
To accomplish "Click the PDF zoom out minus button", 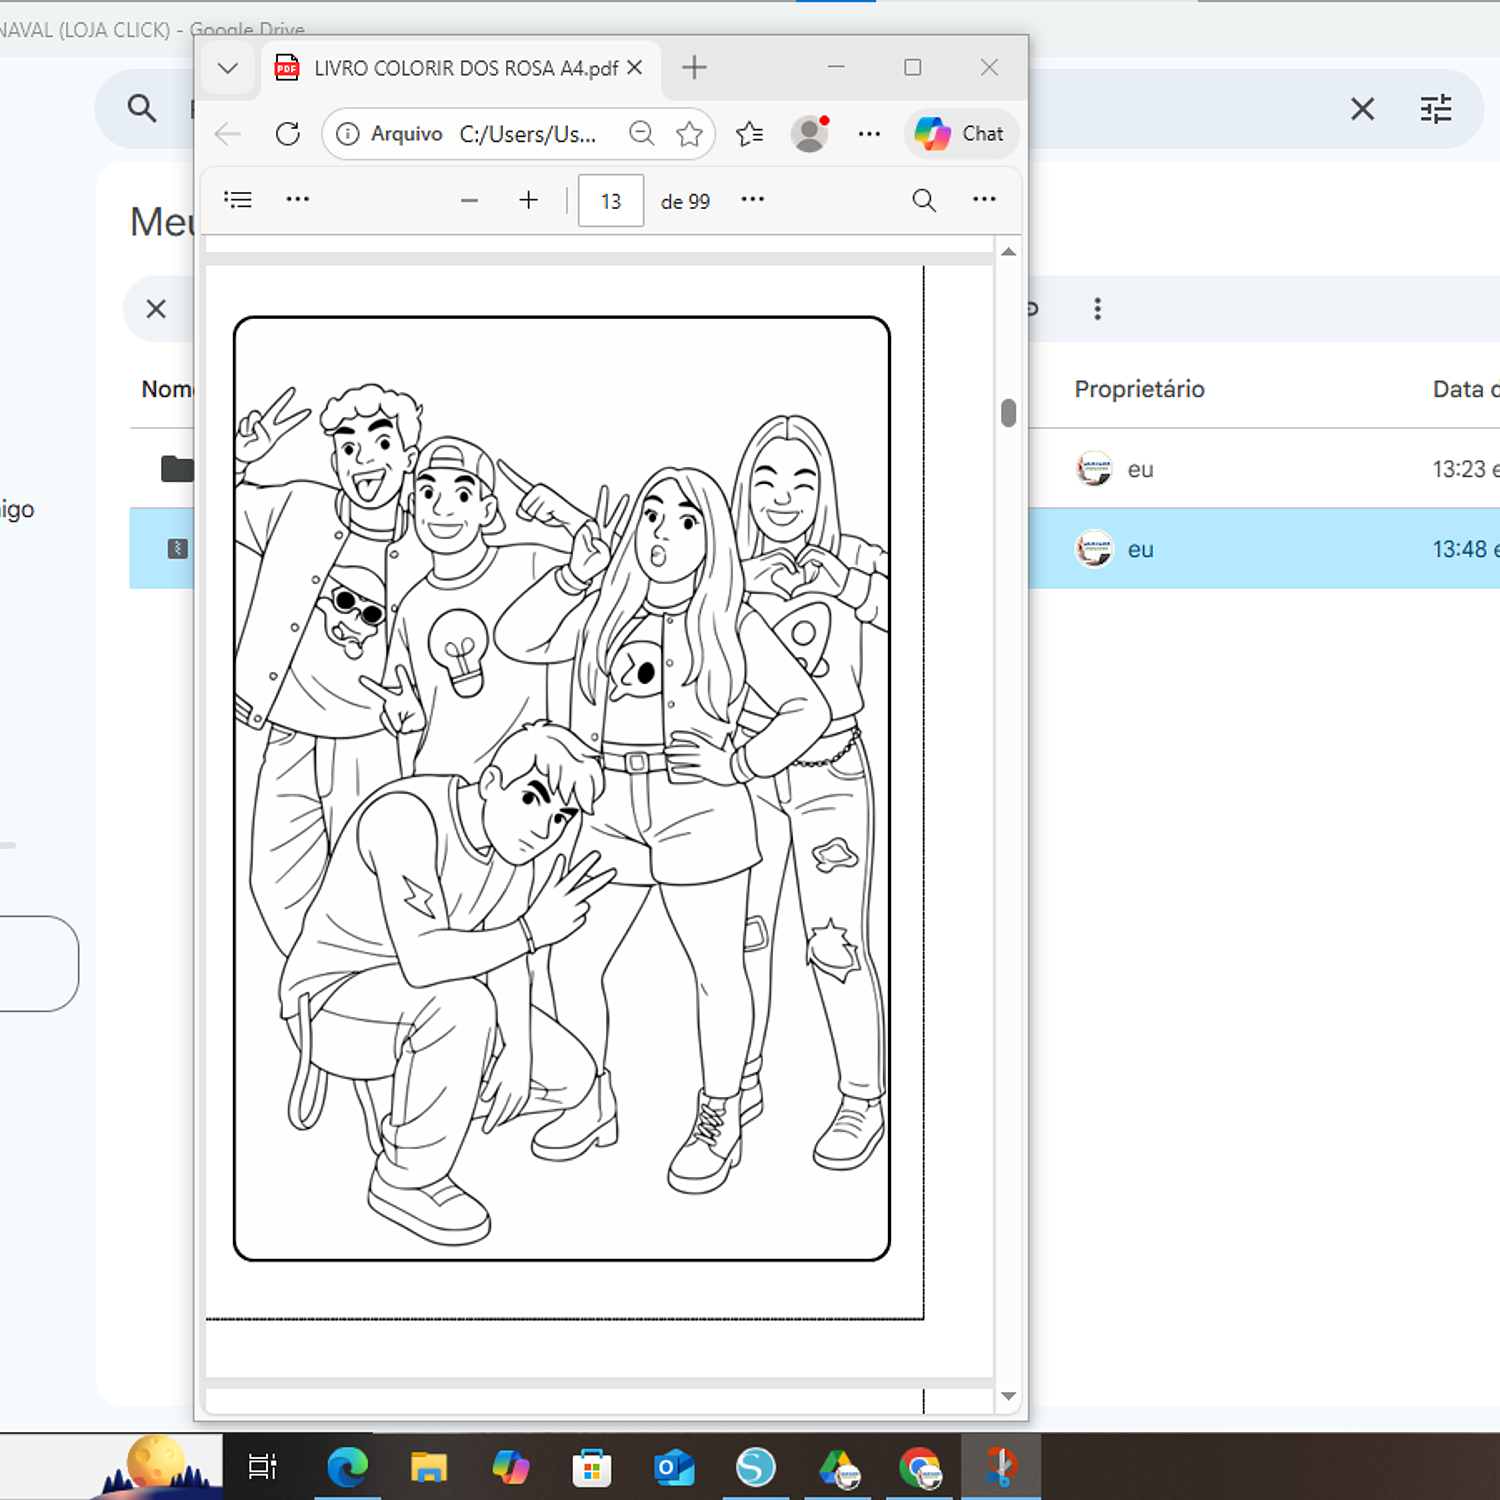I will (469, 201).
